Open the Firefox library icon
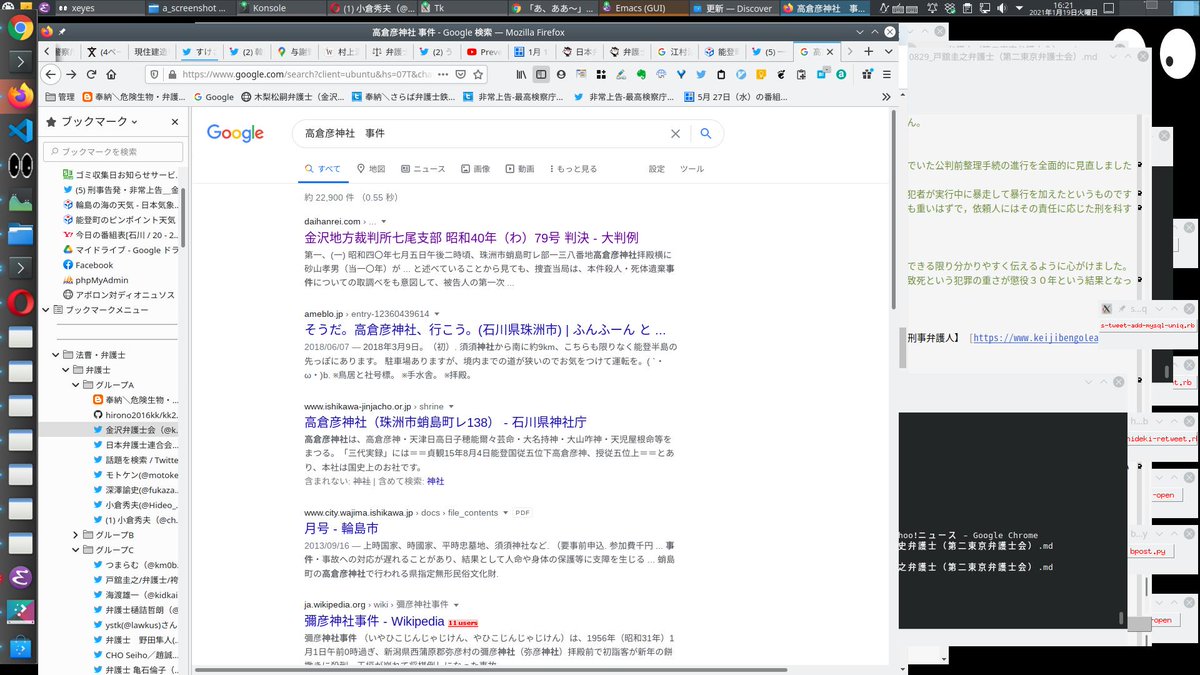Viewport: 1200px width, 675px height. [x=522, y=74]
